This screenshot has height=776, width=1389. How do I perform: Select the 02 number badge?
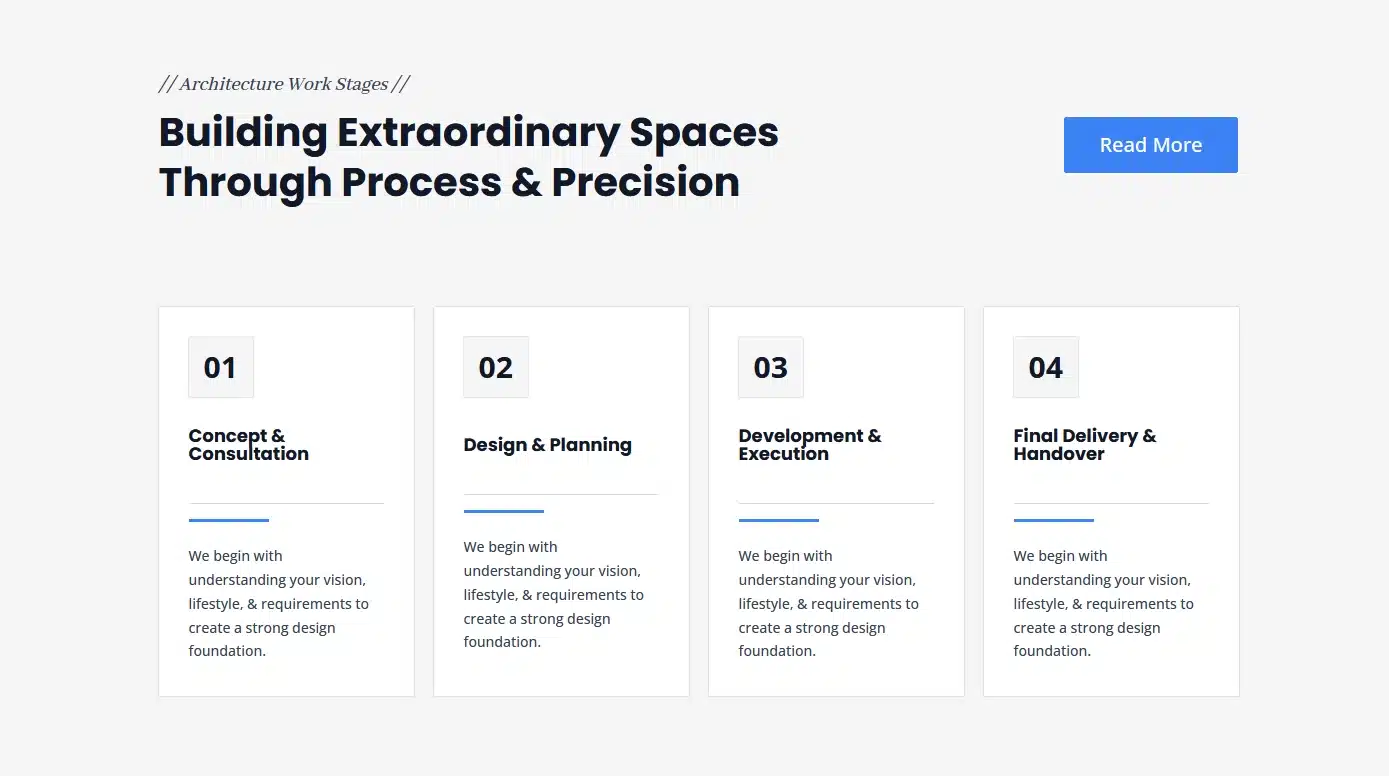coord(496,367)
